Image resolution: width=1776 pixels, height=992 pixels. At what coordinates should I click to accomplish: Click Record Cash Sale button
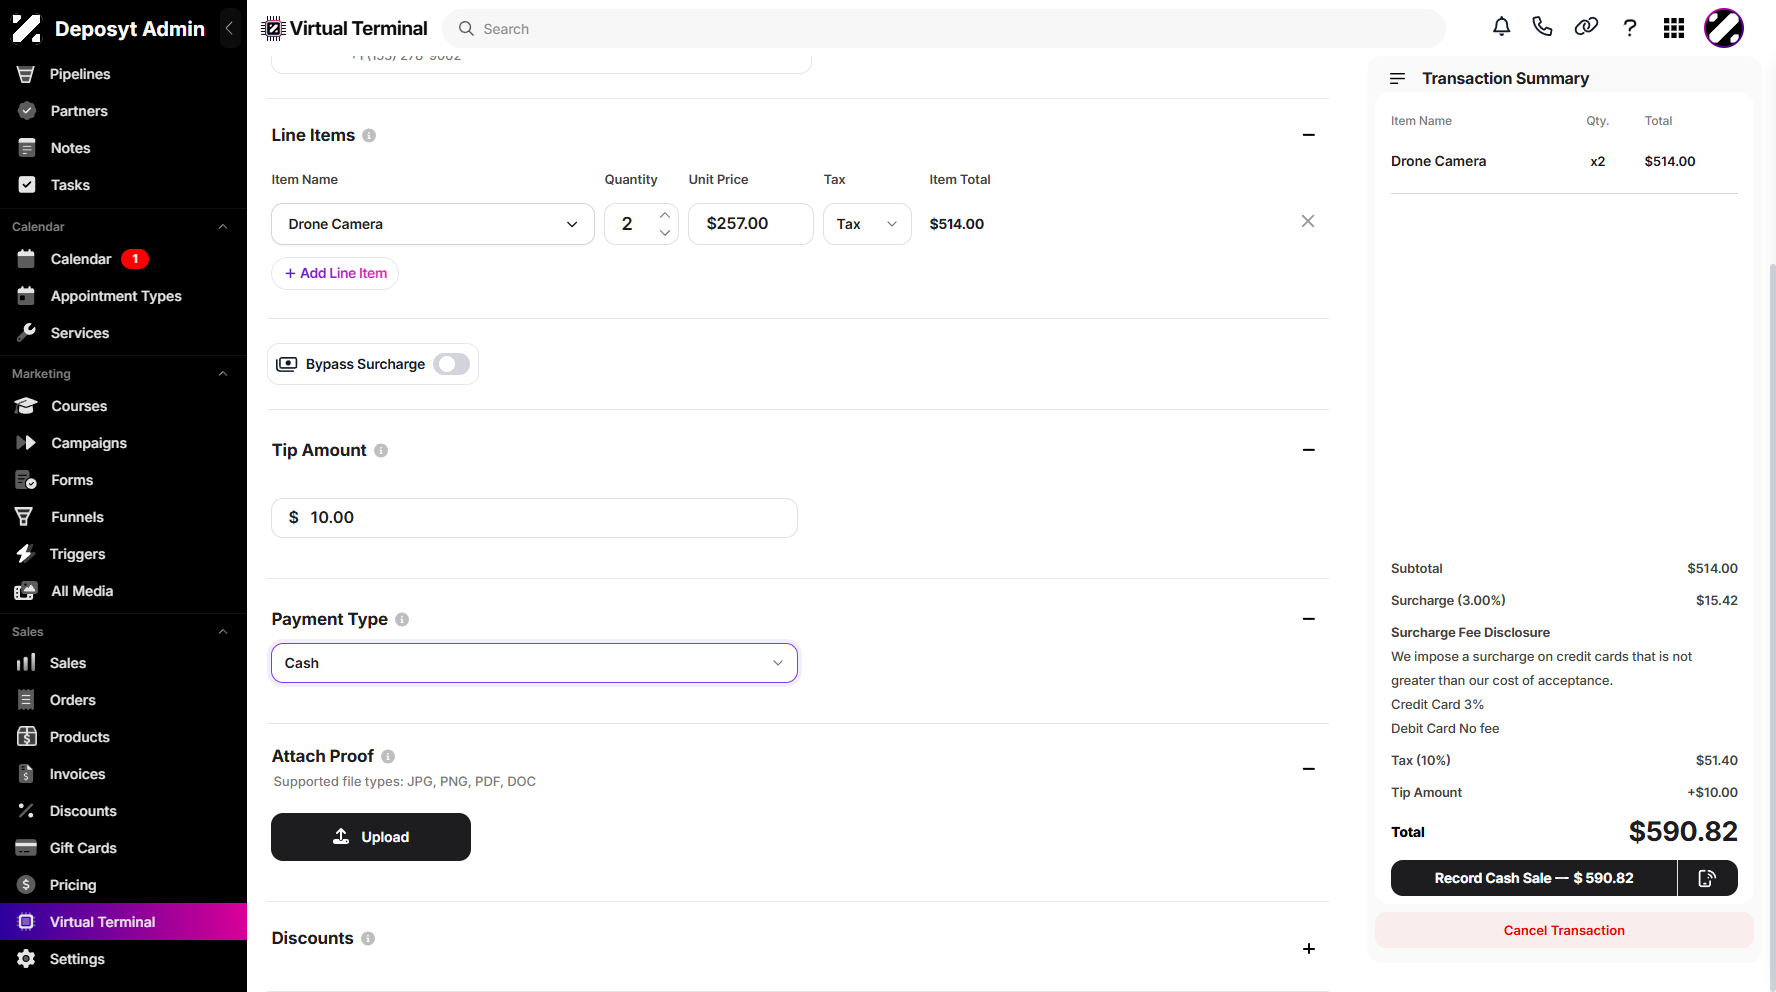point(1534,878)
